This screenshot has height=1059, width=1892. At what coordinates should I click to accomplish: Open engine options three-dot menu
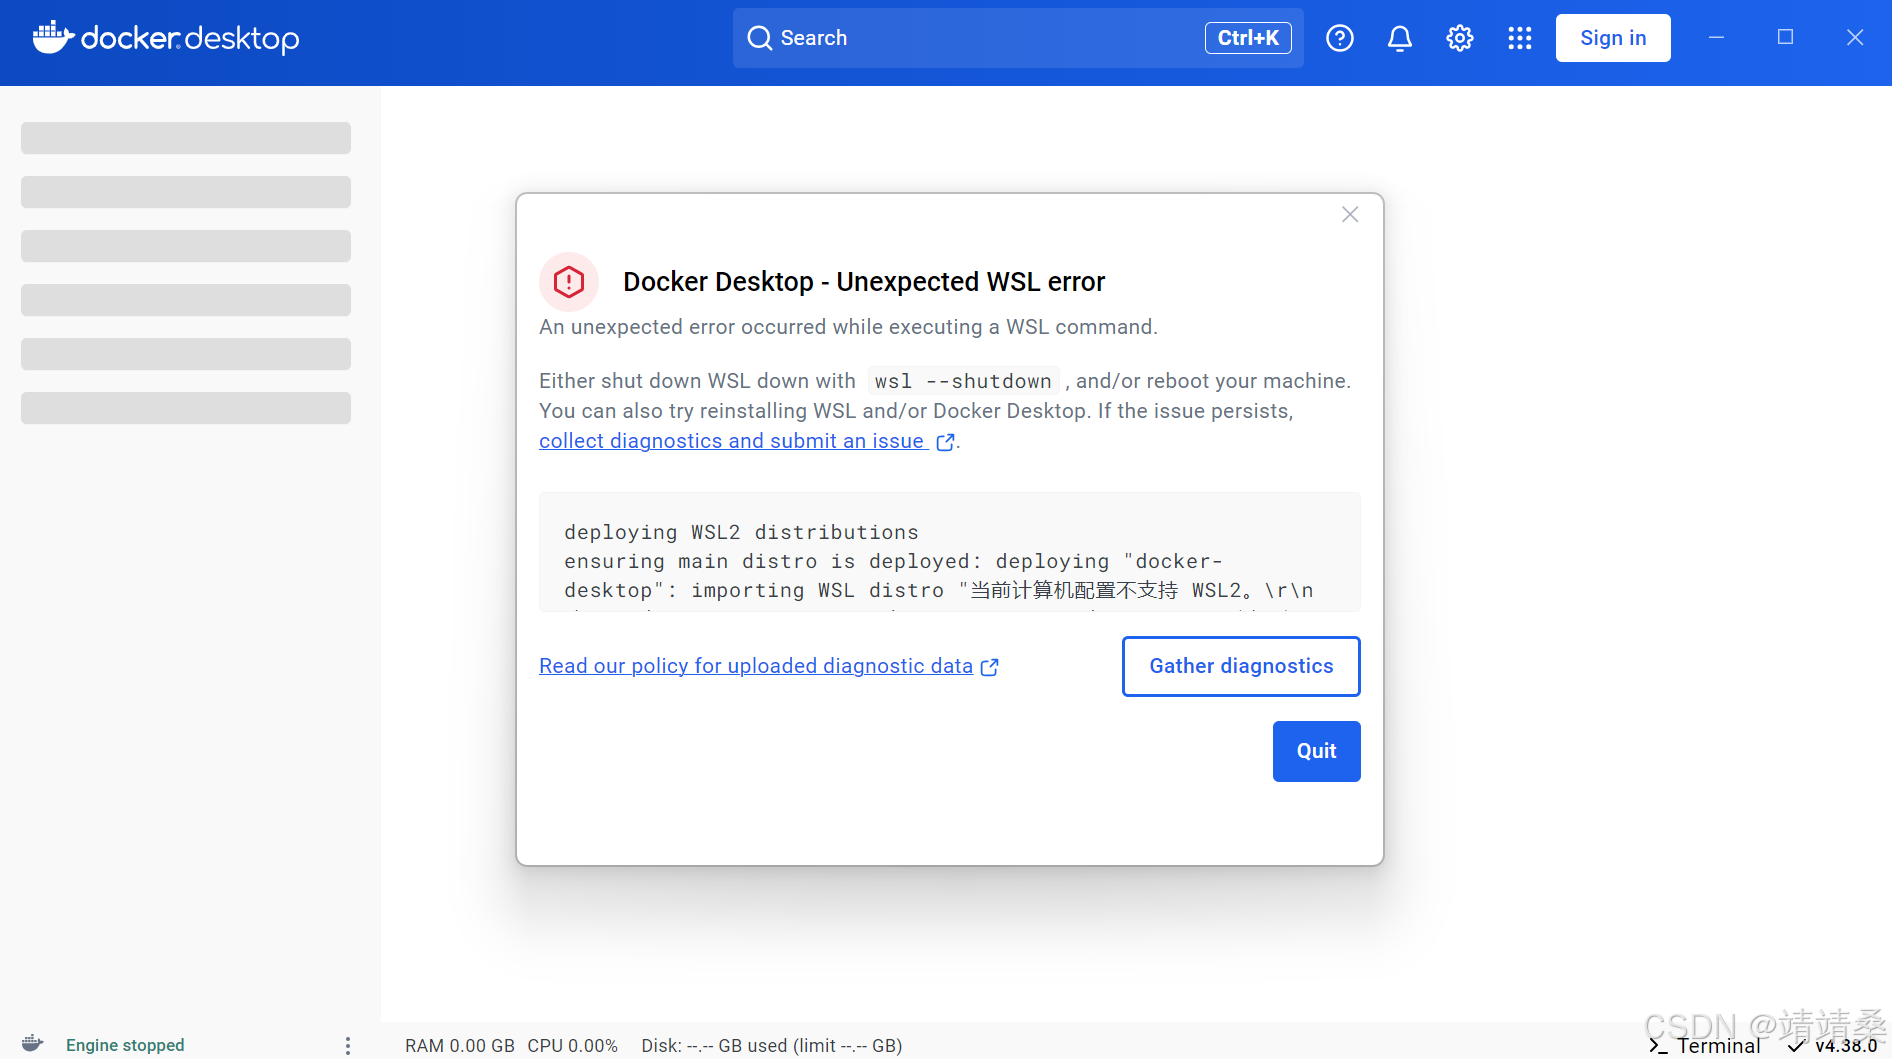347,1045
